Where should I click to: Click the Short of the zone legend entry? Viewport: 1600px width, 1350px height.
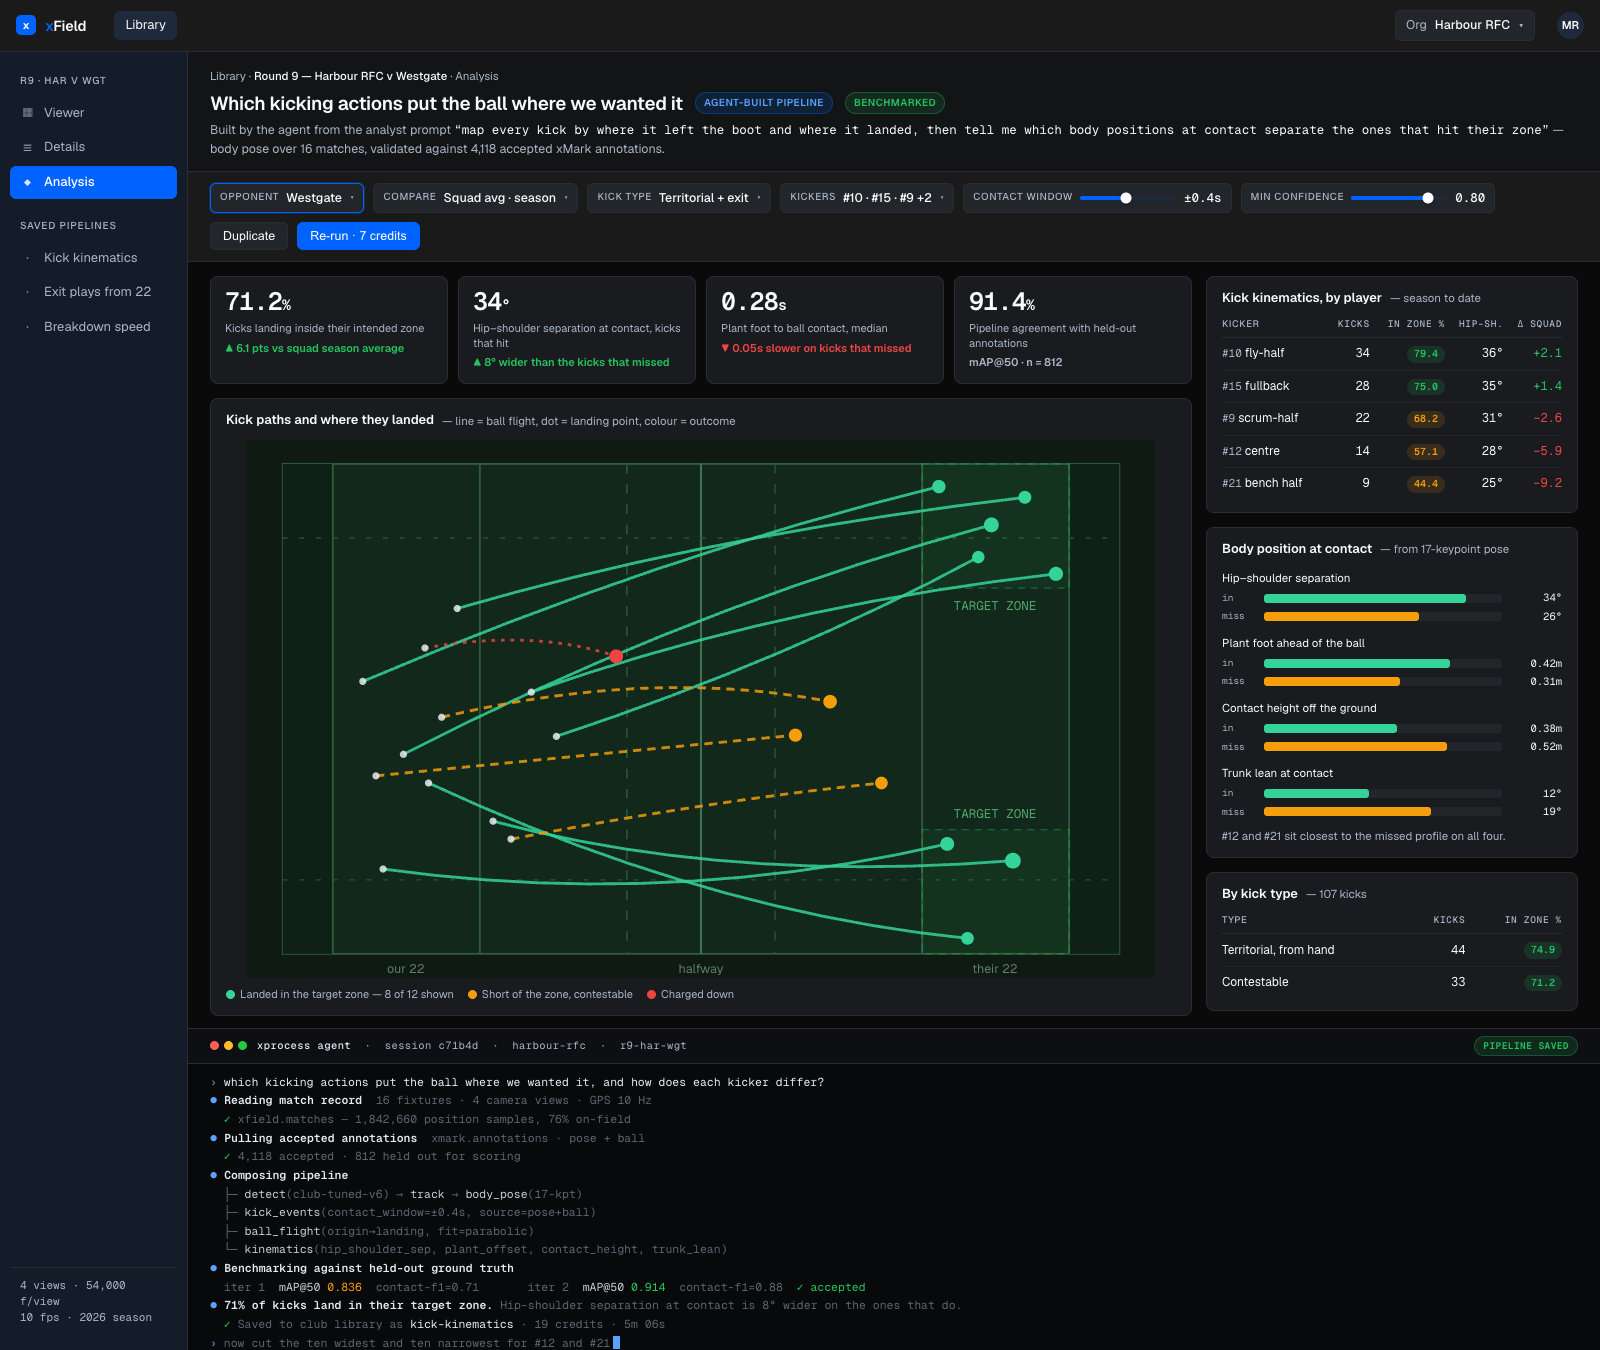550,995
